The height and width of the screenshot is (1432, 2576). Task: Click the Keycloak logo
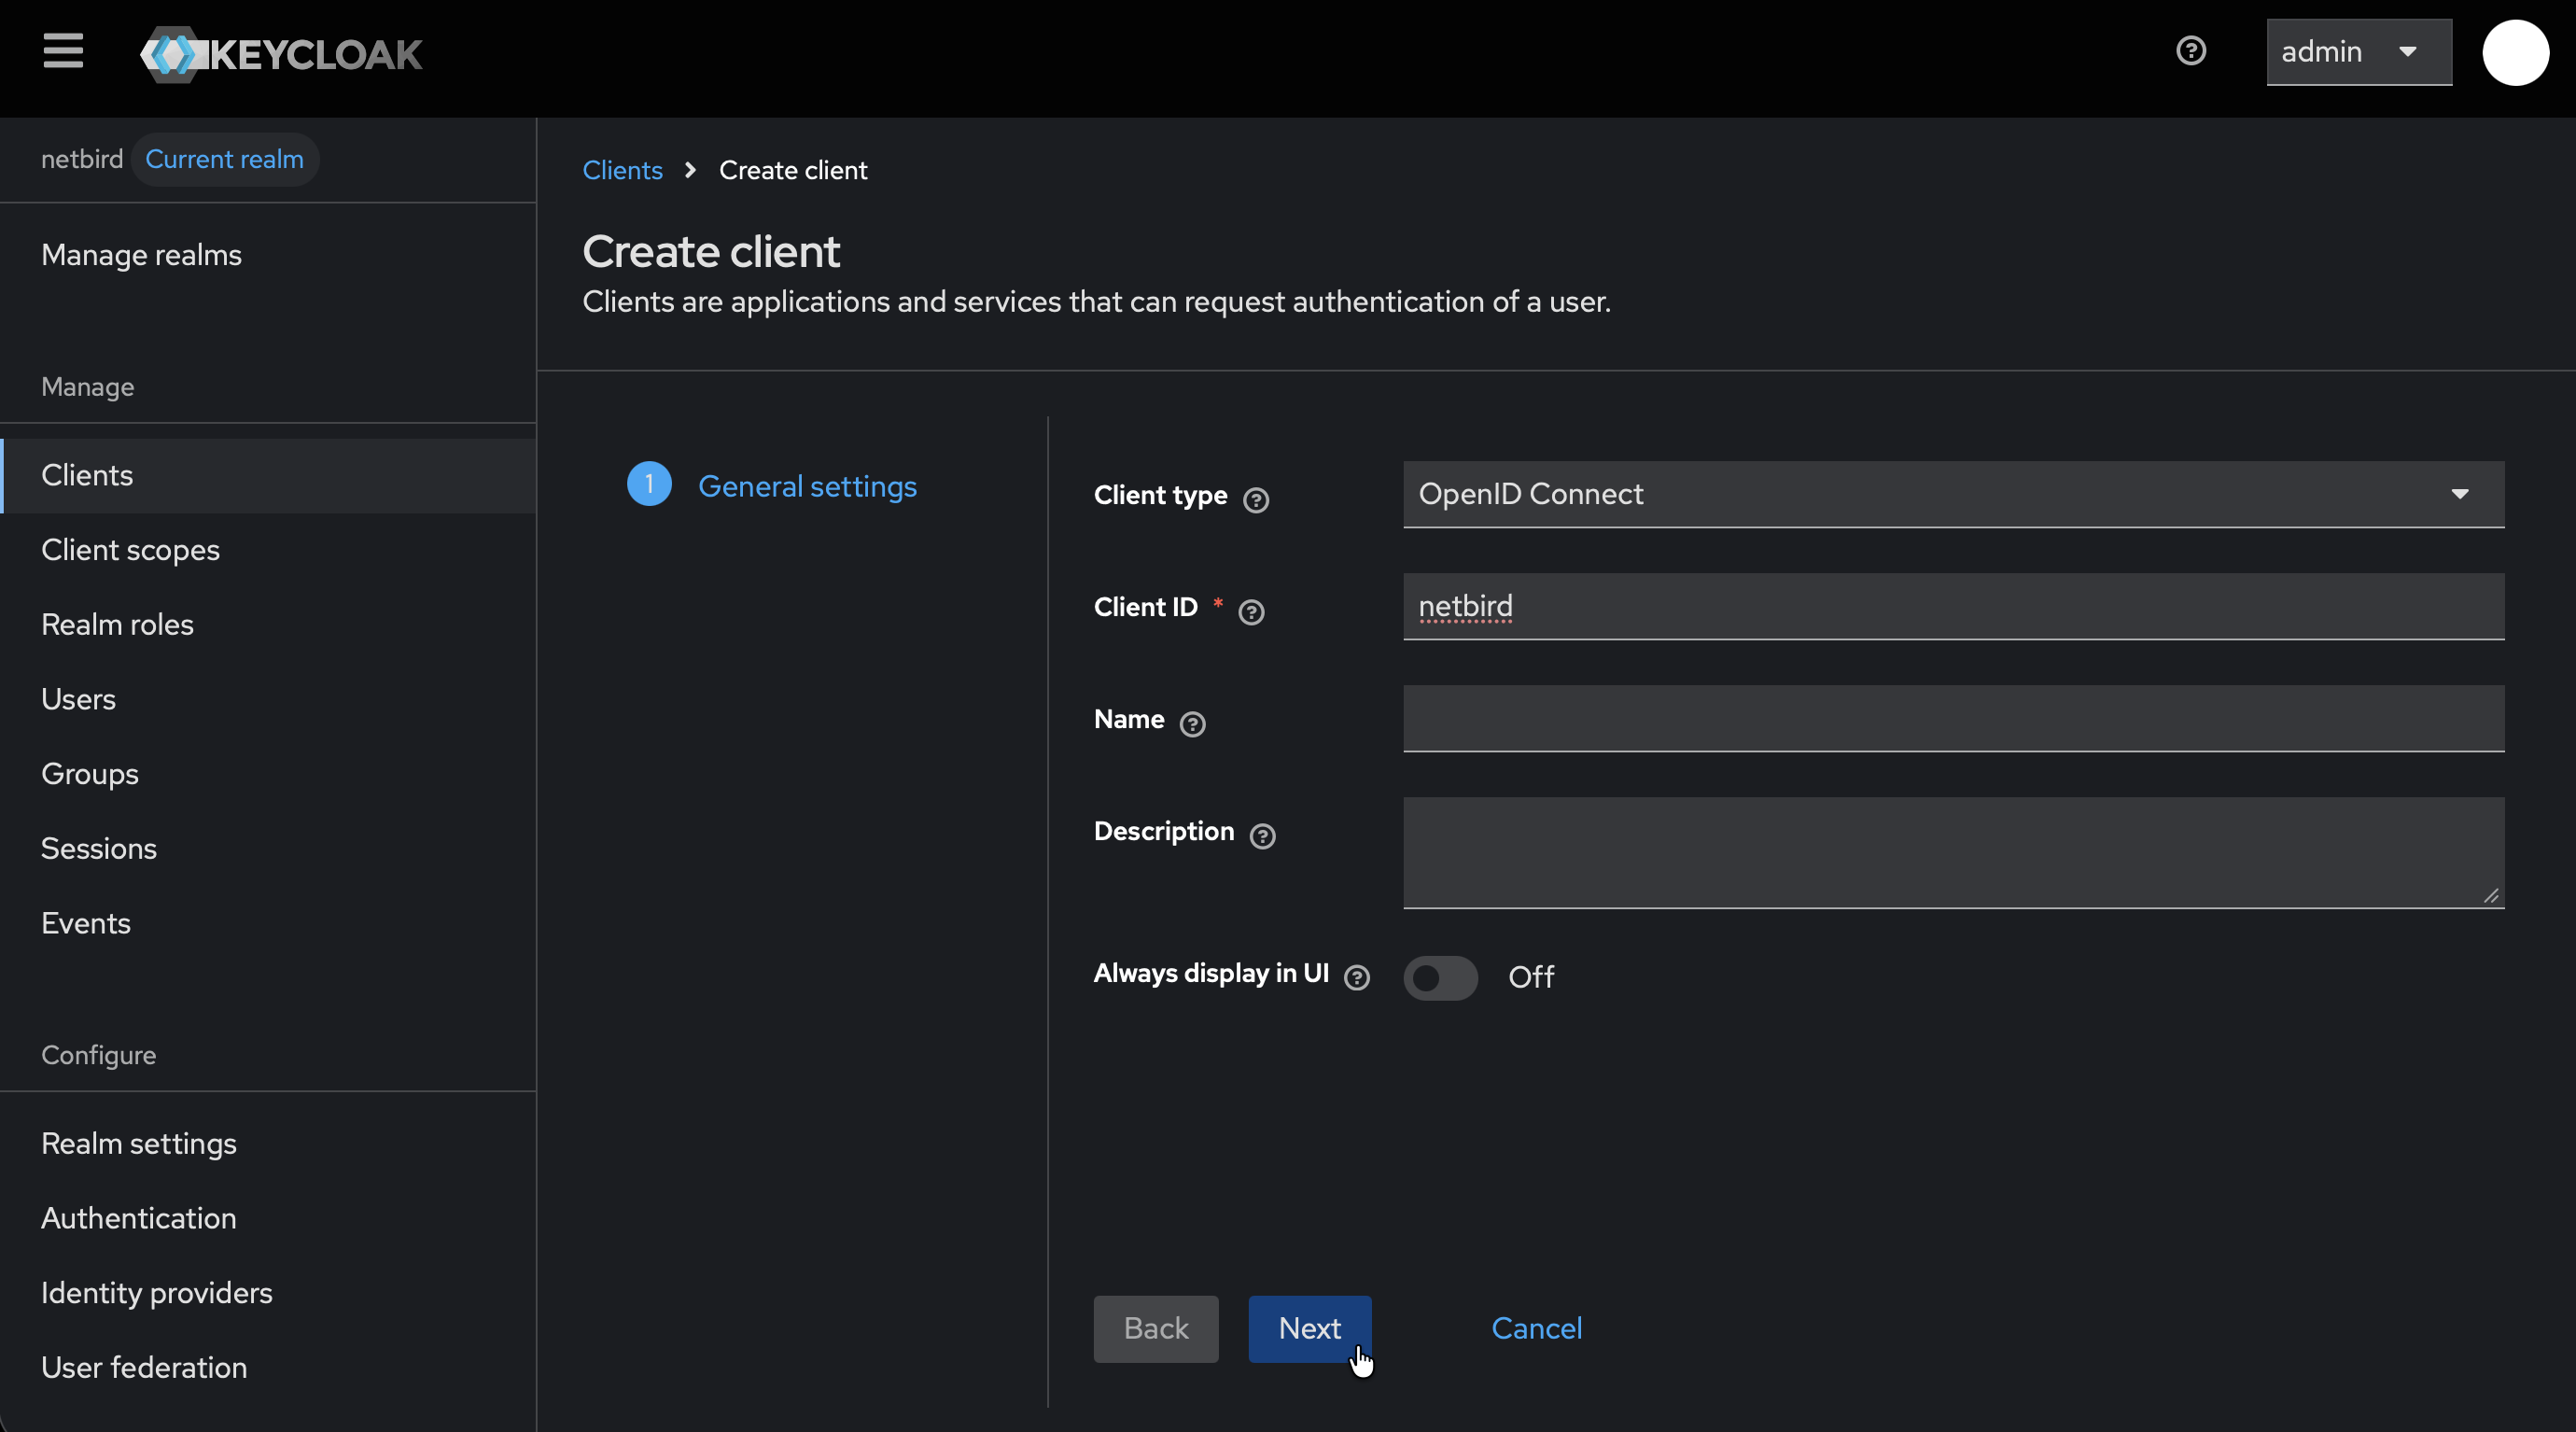point(280,54)
